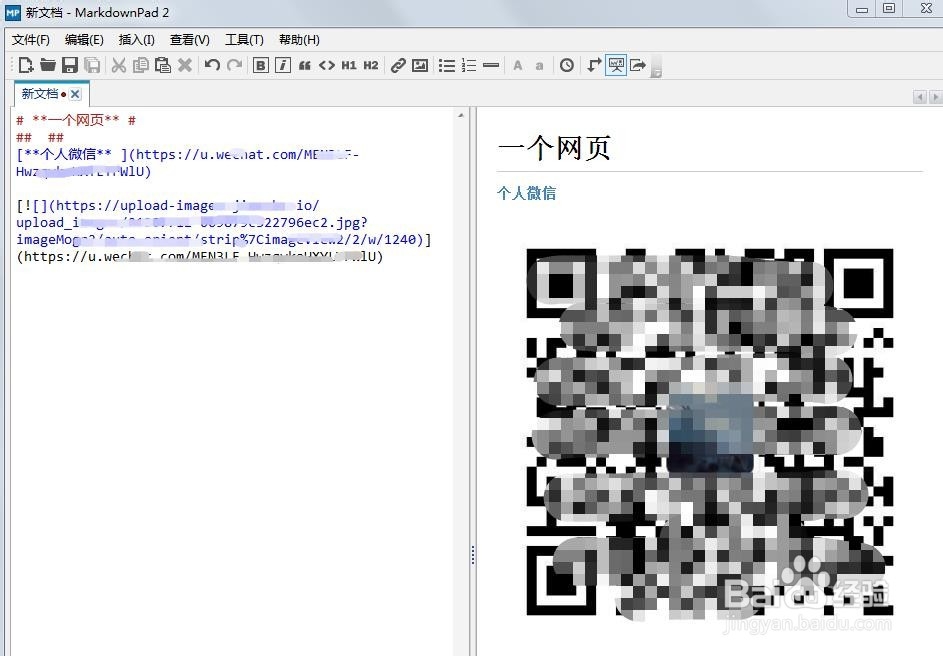The height and width of the screenshot is (656, 943).
Task: Open toolbar overflow options
Action: (657, 67)
